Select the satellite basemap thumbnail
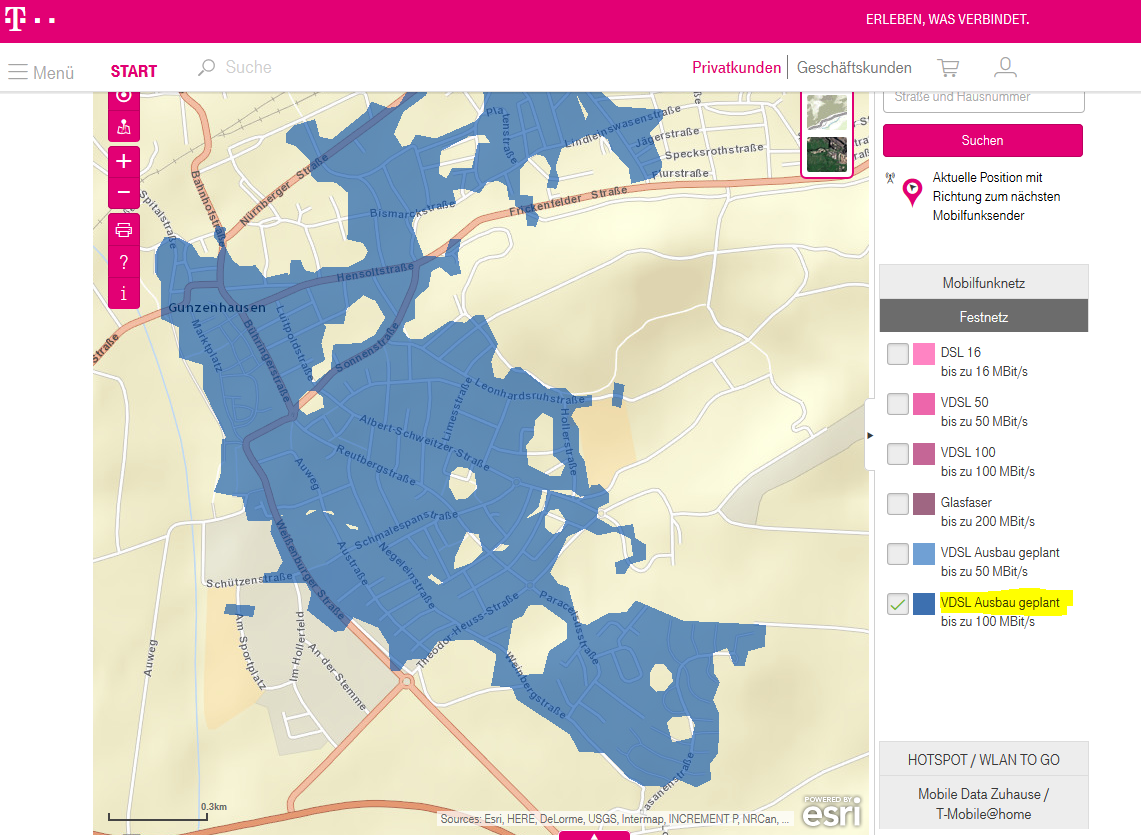This screenshot has height=840, width=1141. (x=827, y=154)
